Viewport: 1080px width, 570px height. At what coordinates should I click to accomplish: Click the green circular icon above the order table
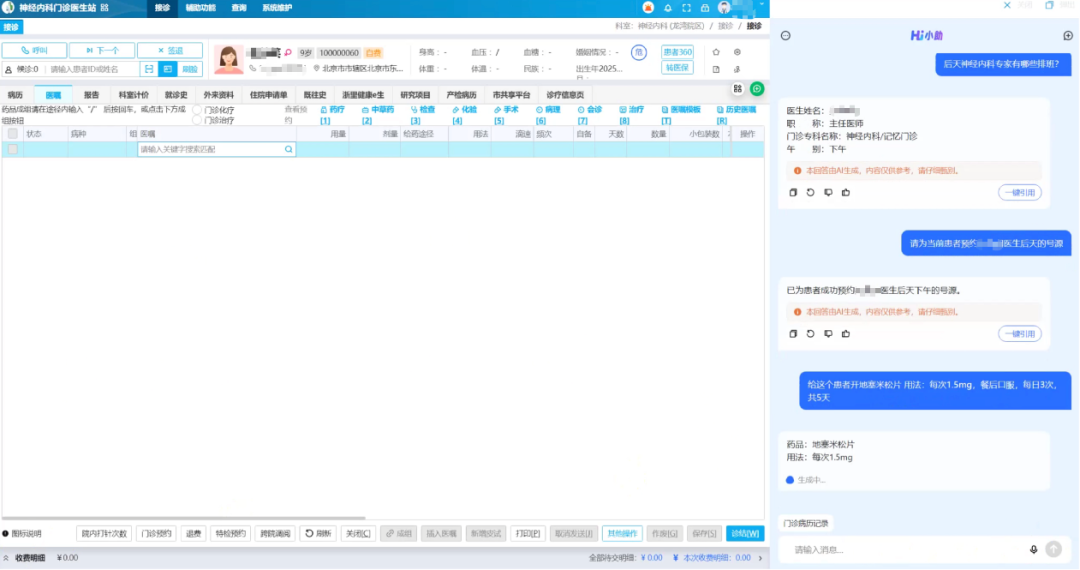[757, 89]
